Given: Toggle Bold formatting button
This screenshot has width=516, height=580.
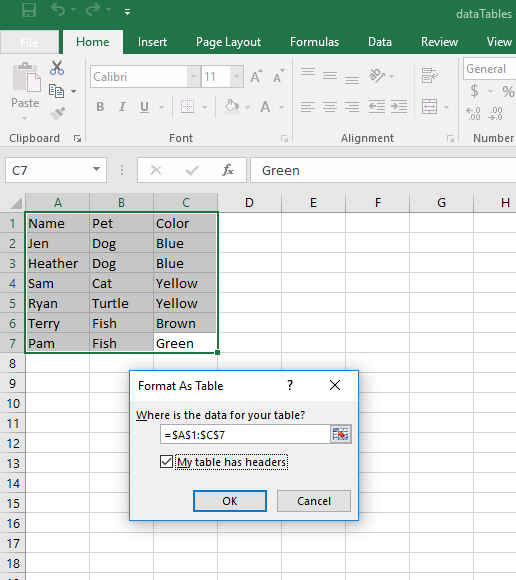Looking at the screenshot, I should [100, 107].
